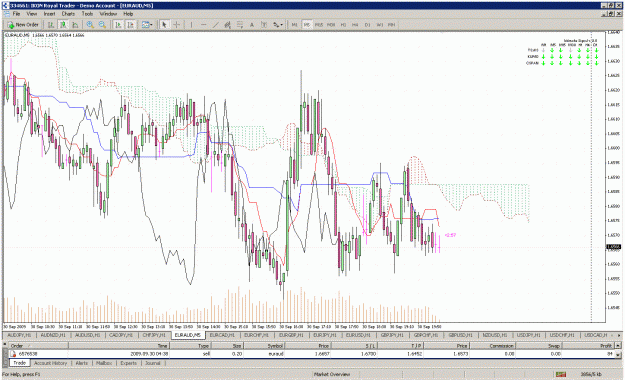Viewport: 625px width, 380px height.
Task: Open the Account History terminal tab
Action: pos(51,363)
